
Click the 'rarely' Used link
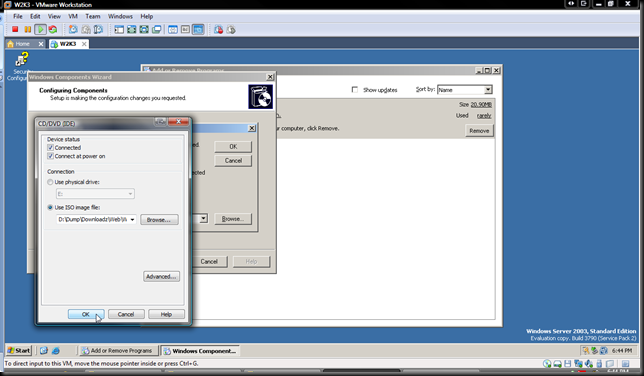(x=484, y=115)
